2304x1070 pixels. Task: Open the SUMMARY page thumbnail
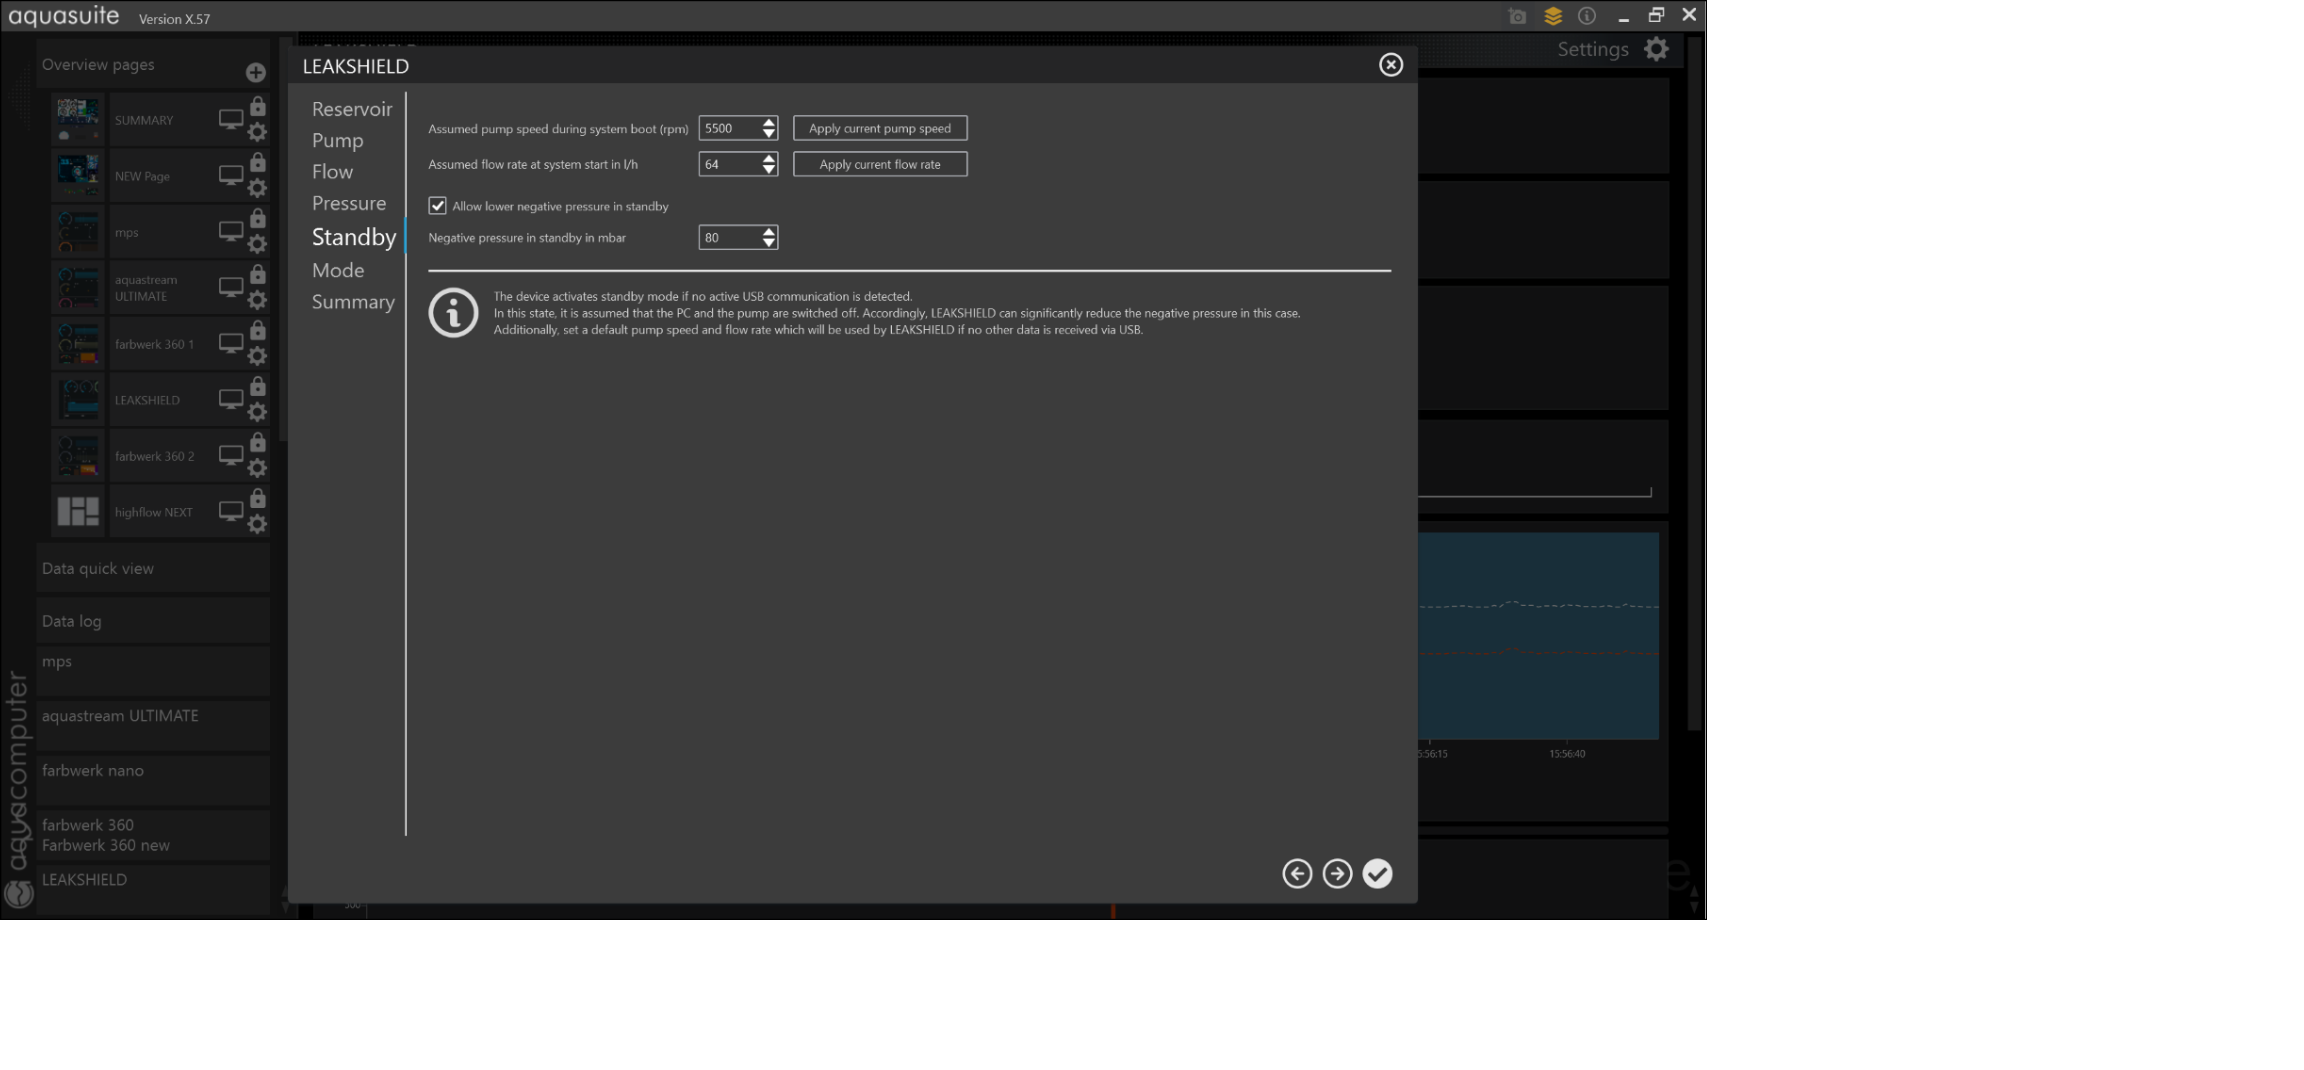tap(77, 120)
